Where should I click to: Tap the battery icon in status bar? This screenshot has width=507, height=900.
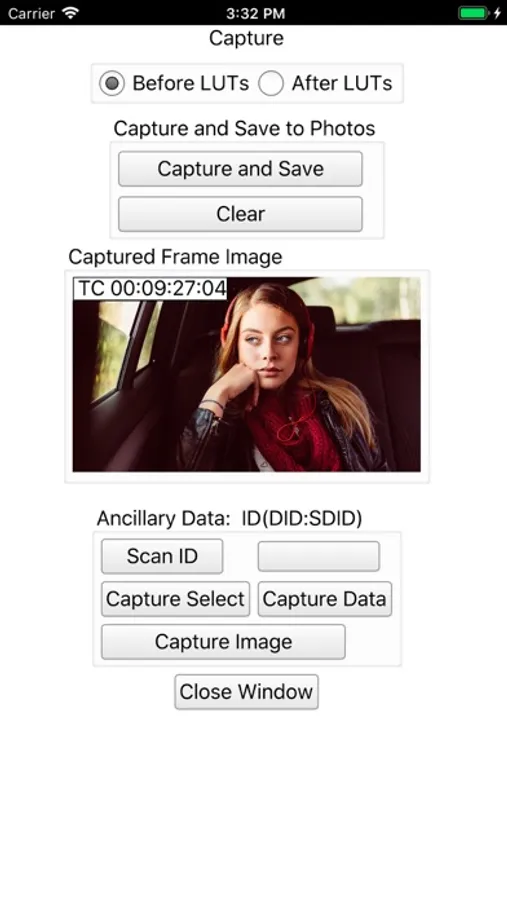[x=474, y=13]
